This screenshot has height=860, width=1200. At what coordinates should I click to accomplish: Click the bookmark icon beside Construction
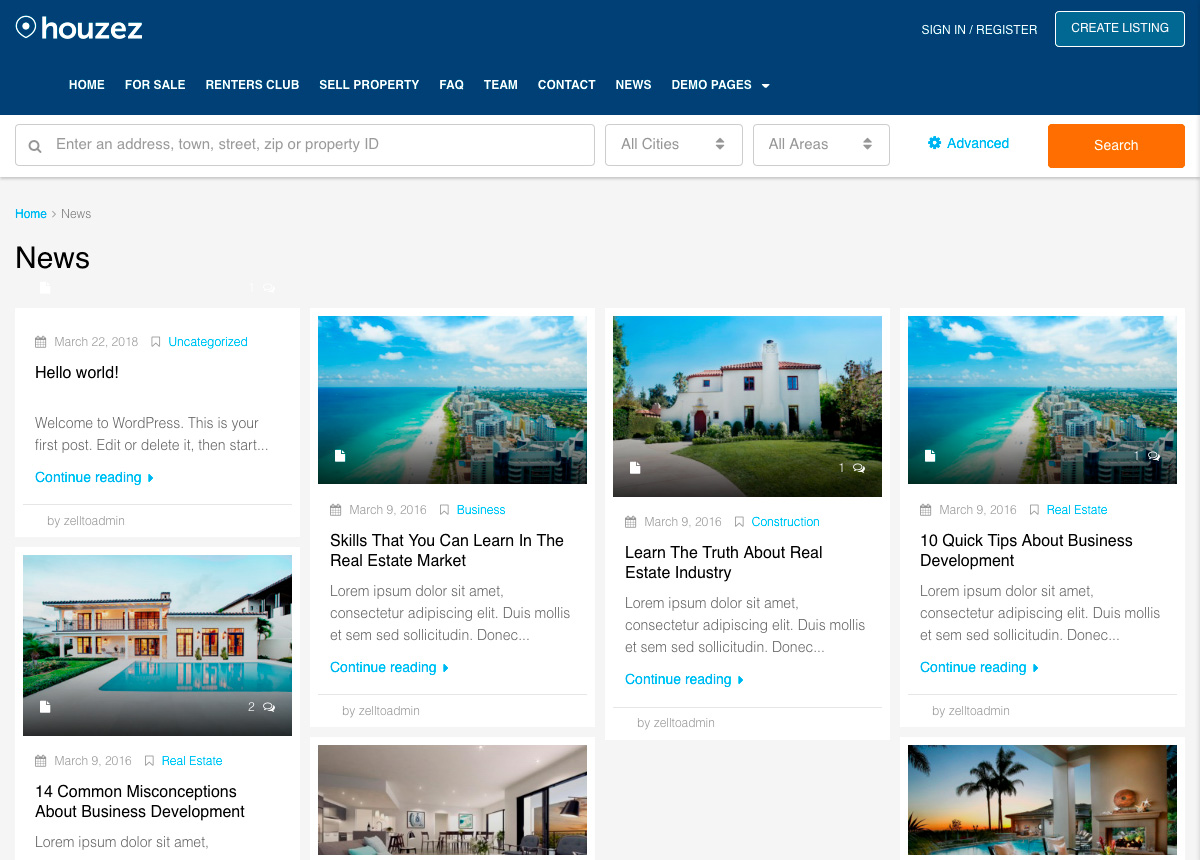click(739, 522)
